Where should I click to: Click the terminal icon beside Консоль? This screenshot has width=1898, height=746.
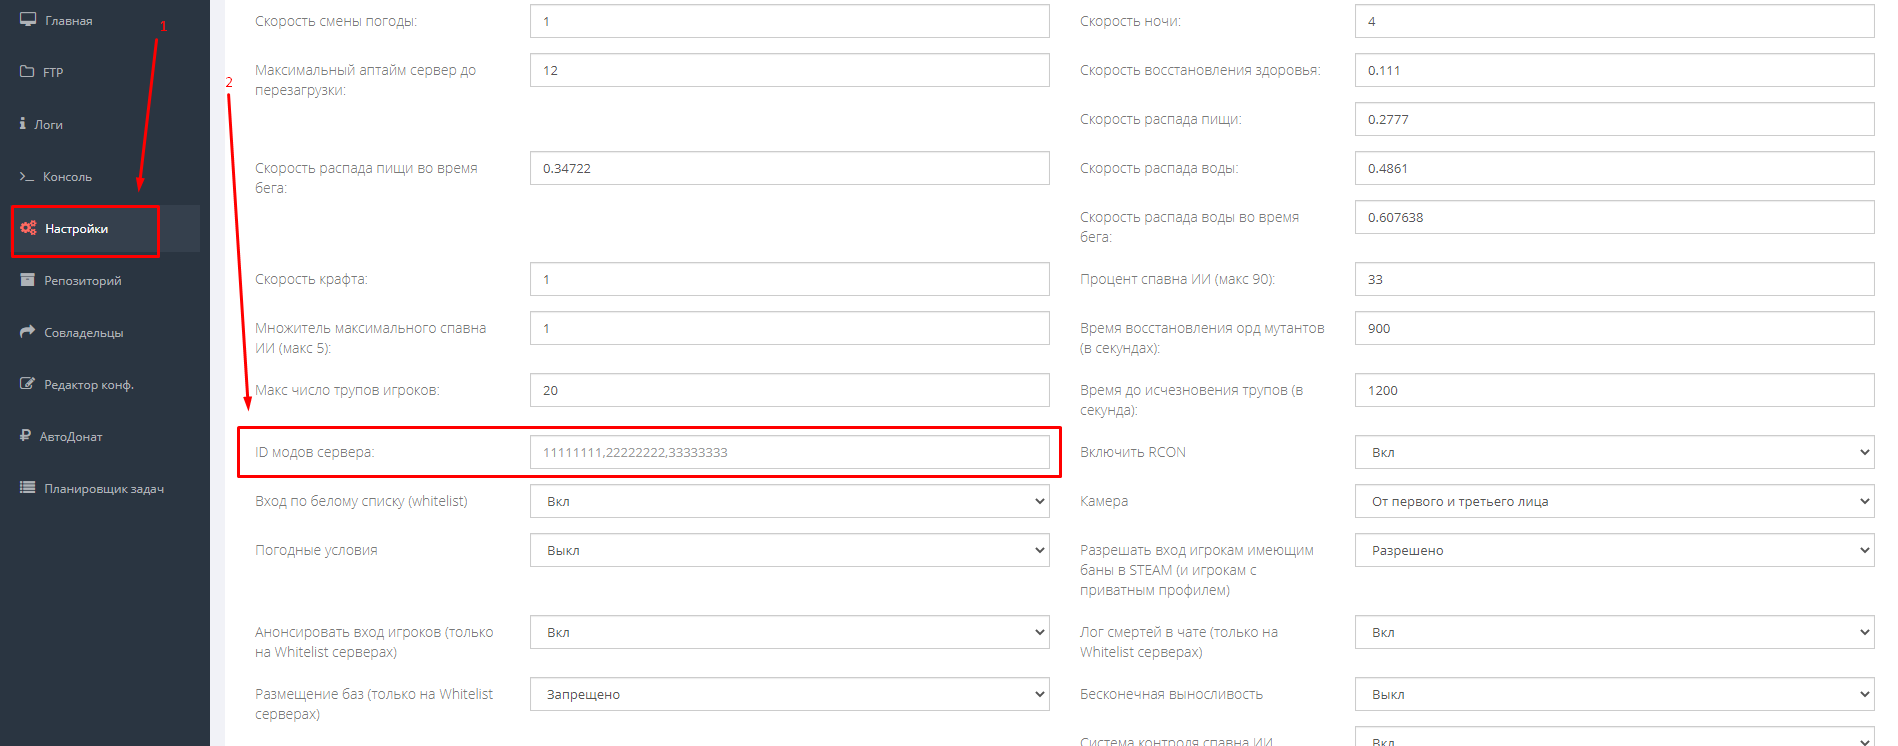[x=27, y=177]
